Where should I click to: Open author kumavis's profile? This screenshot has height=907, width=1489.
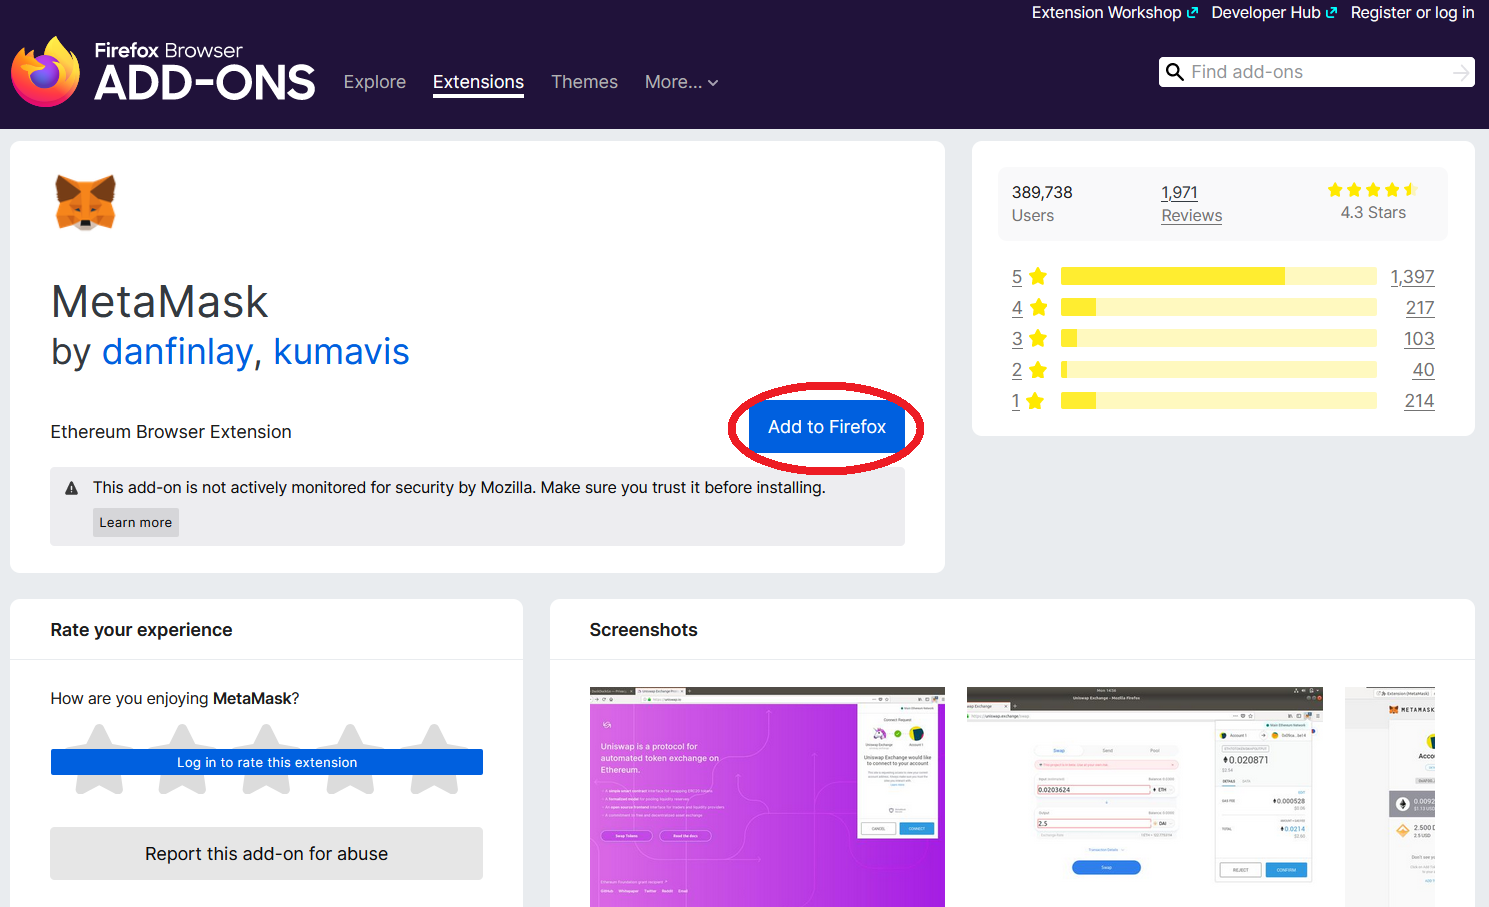pyautogui.click(x=341, y=352)
